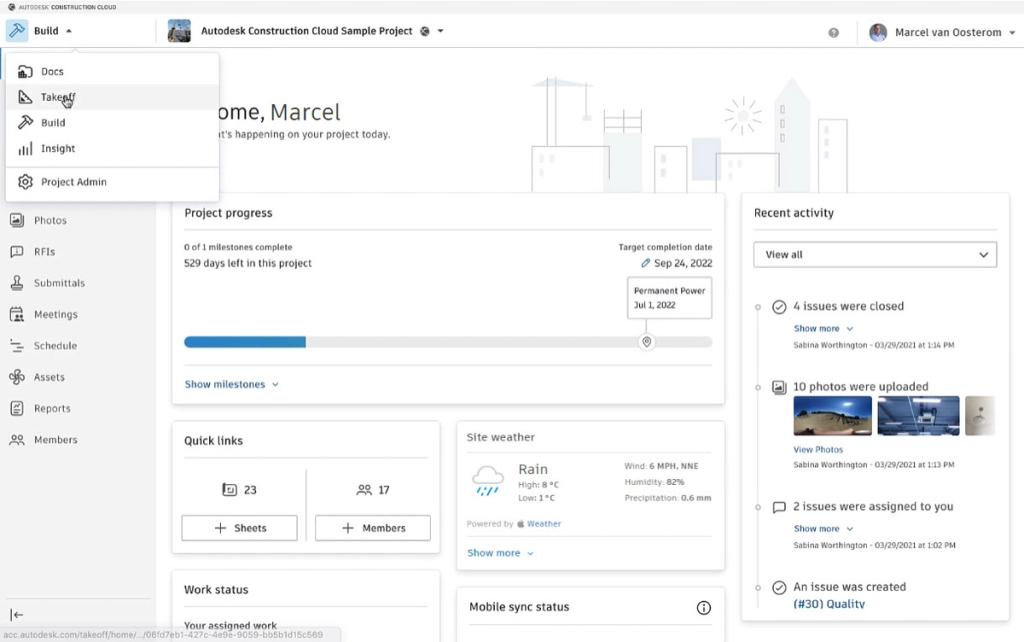Open the Assets icon in sidebar
Viewport: 1024px width, 642px height.
point(17,377)
